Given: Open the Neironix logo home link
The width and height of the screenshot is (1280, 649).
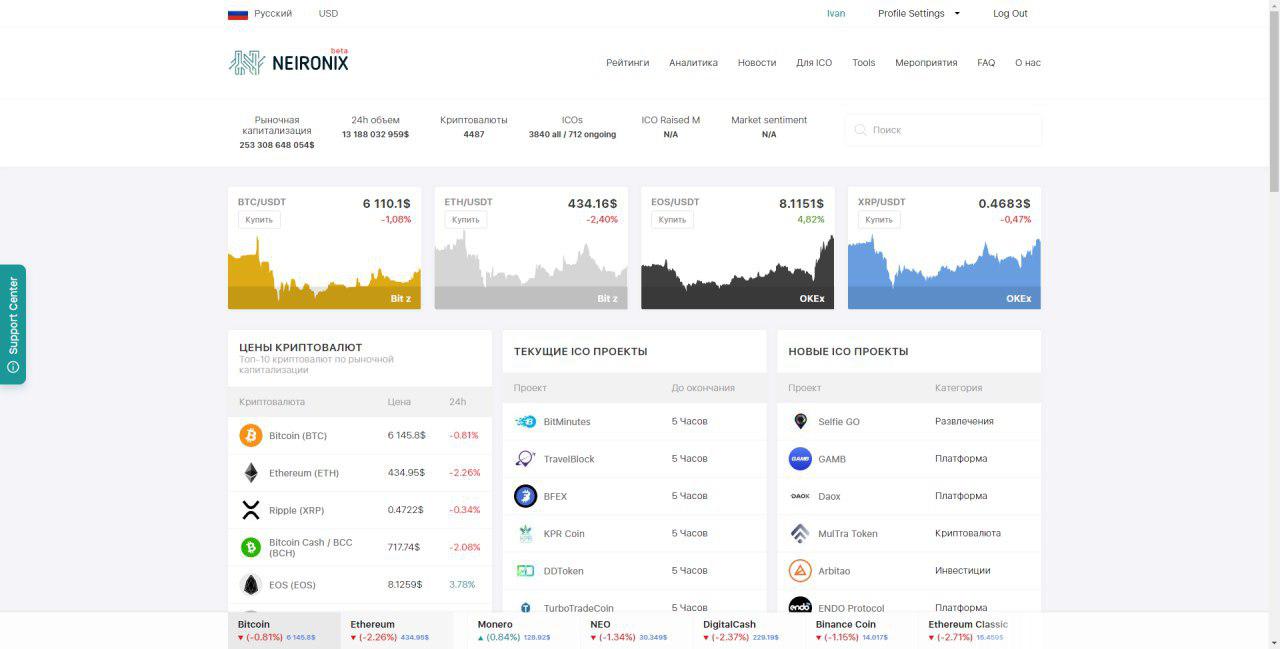Looking at the screenshot, I should point(288,62).
